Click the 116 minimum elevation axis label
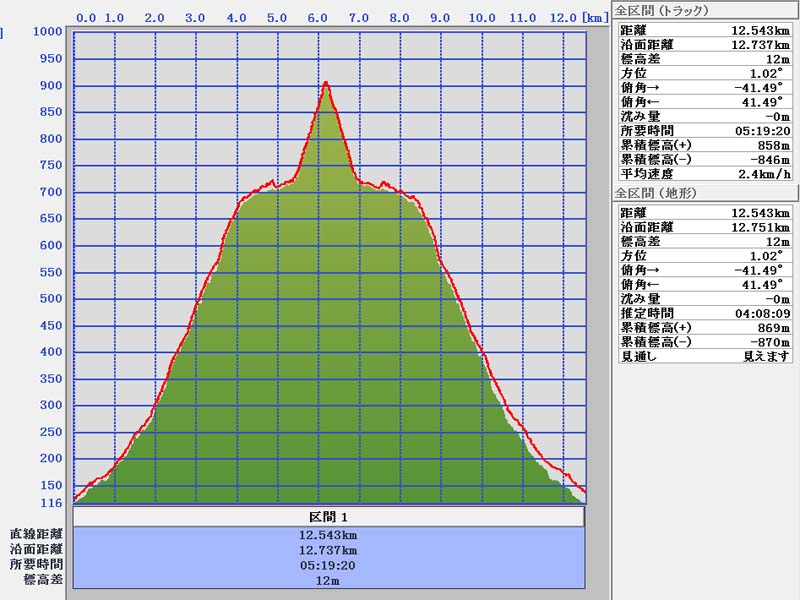 pos(52,502)
